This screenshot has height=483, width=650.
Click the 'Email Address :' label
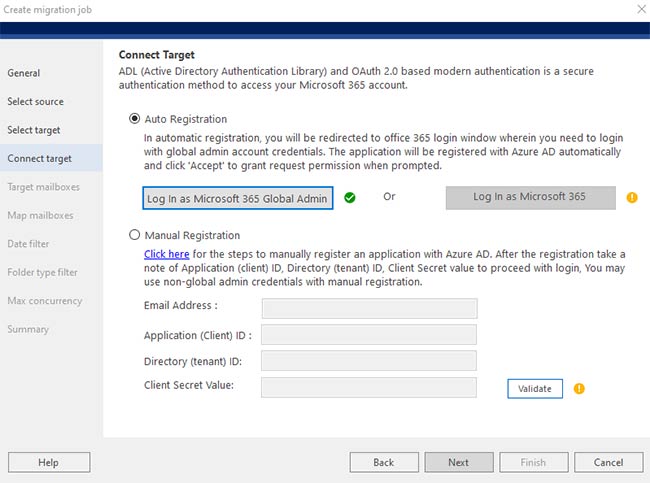[181, 306]
